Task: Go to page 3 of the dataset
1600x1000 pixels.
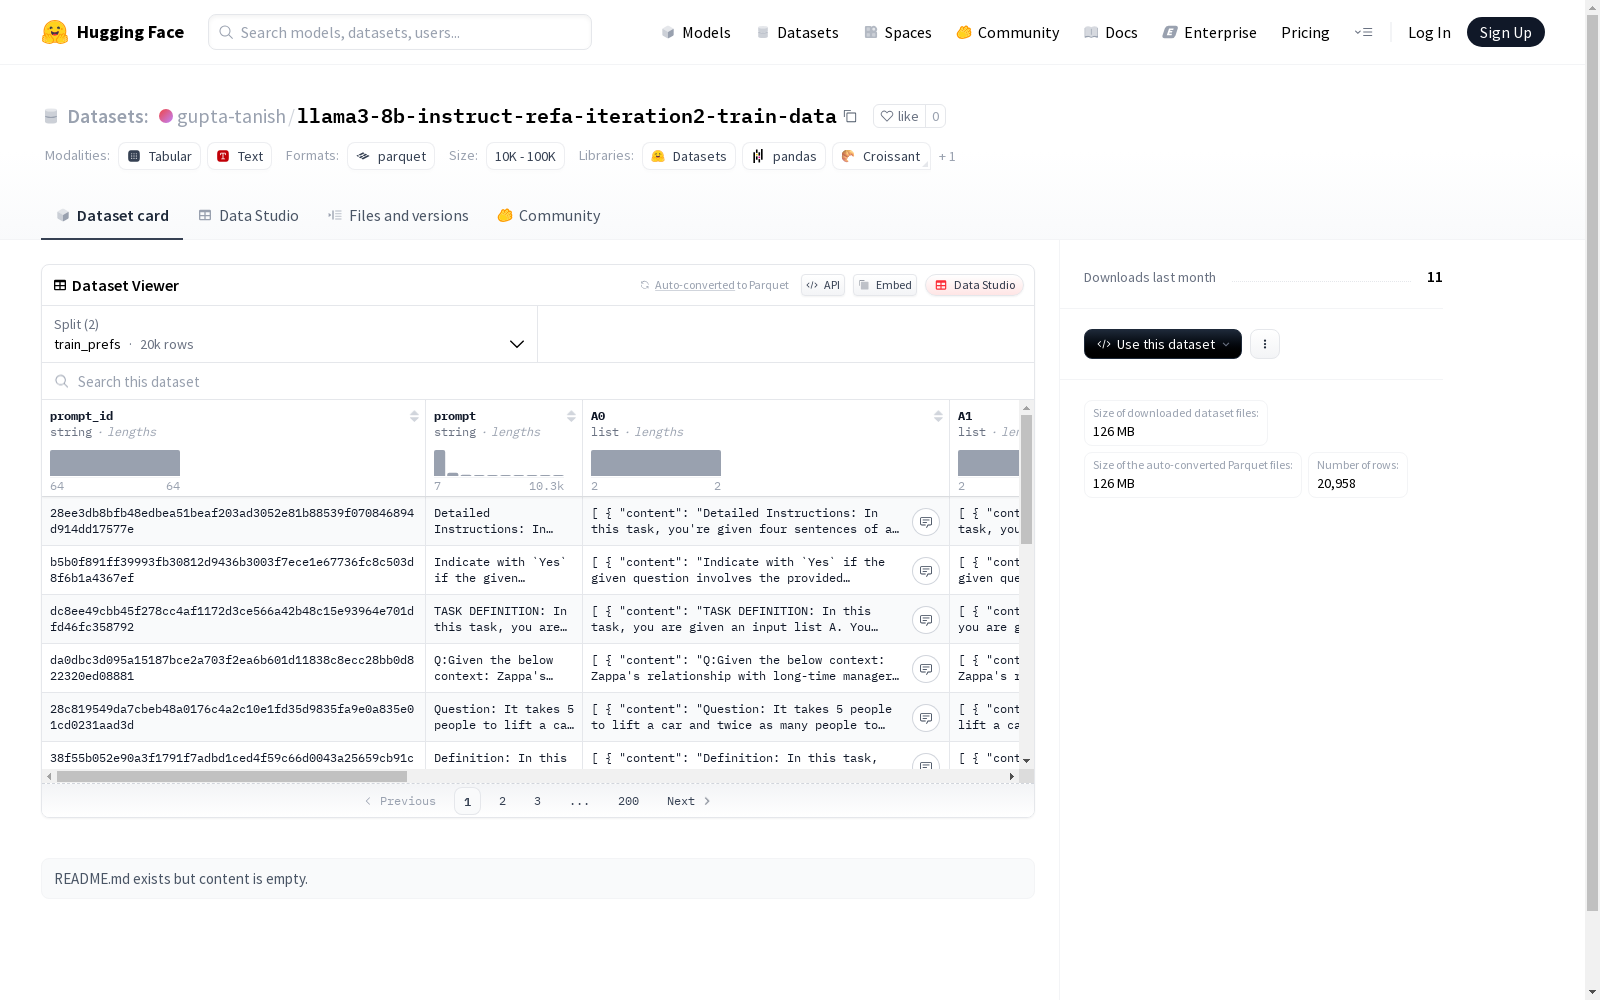Action: (537, 801)
